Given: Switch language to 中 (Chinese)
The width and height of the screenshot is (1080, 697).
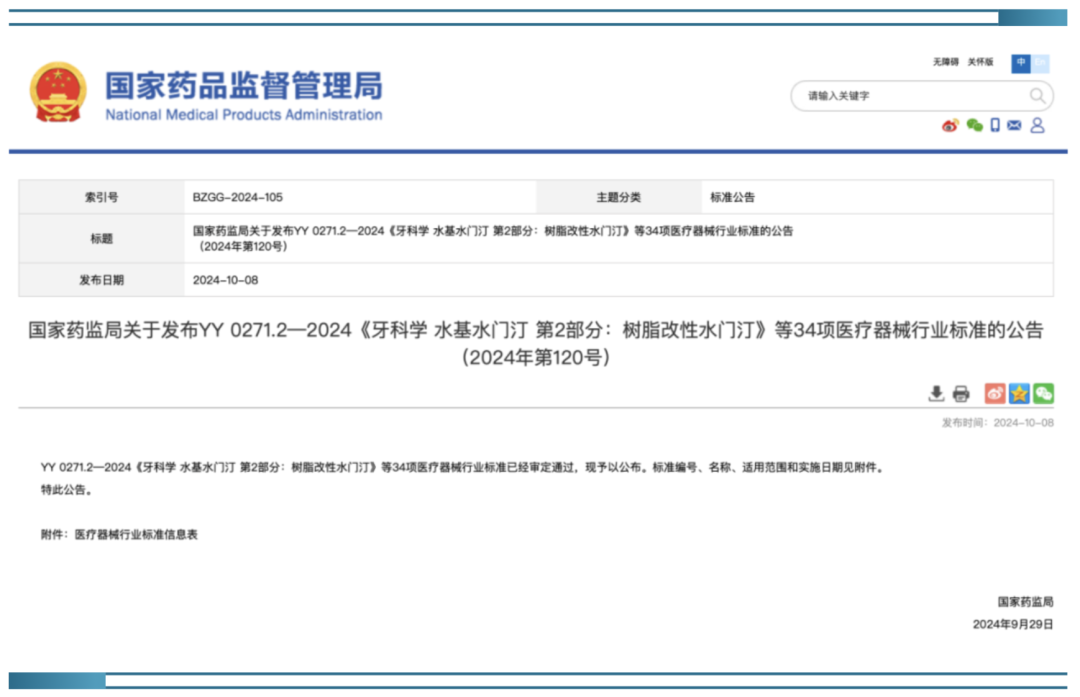Looking at the screenshot, I should [1021, 63].
